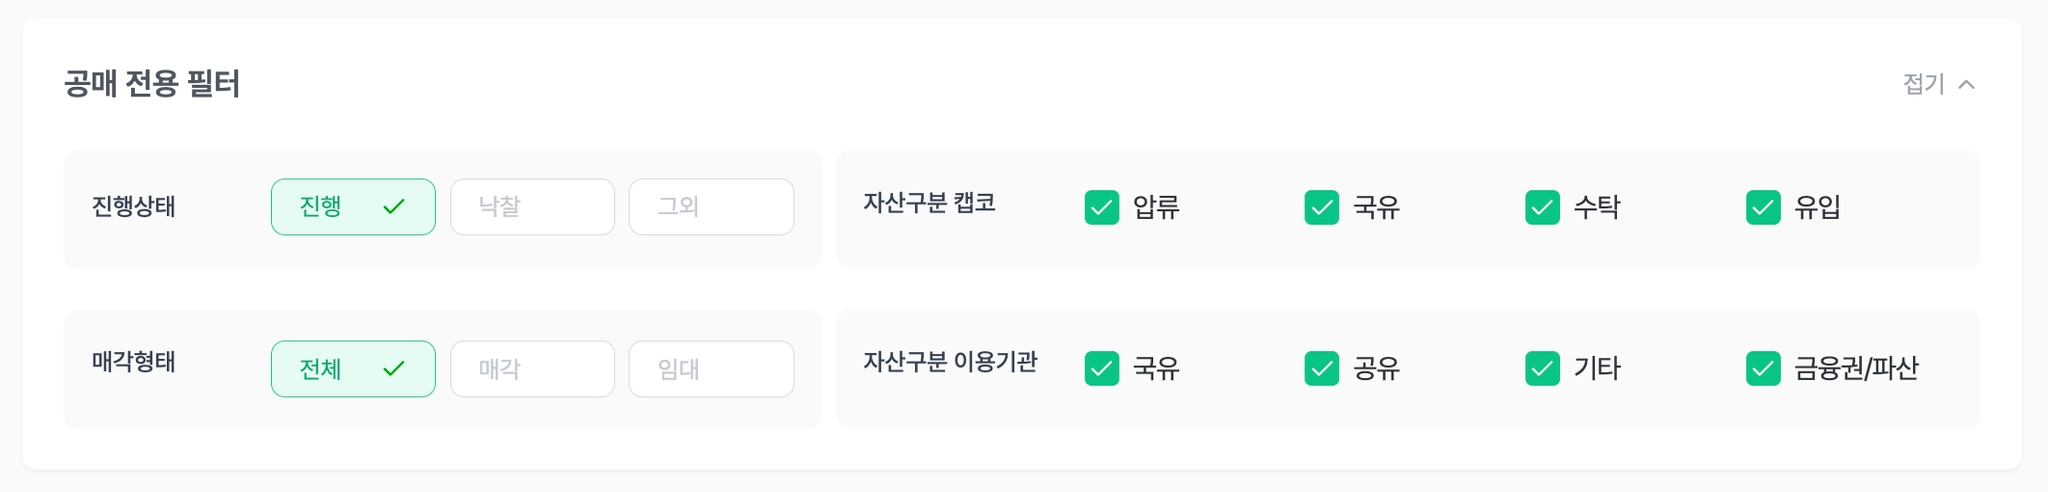Click the 공매 전용 필터 heading
This screenshot has width=2048, height=492.
coord(152,84)
